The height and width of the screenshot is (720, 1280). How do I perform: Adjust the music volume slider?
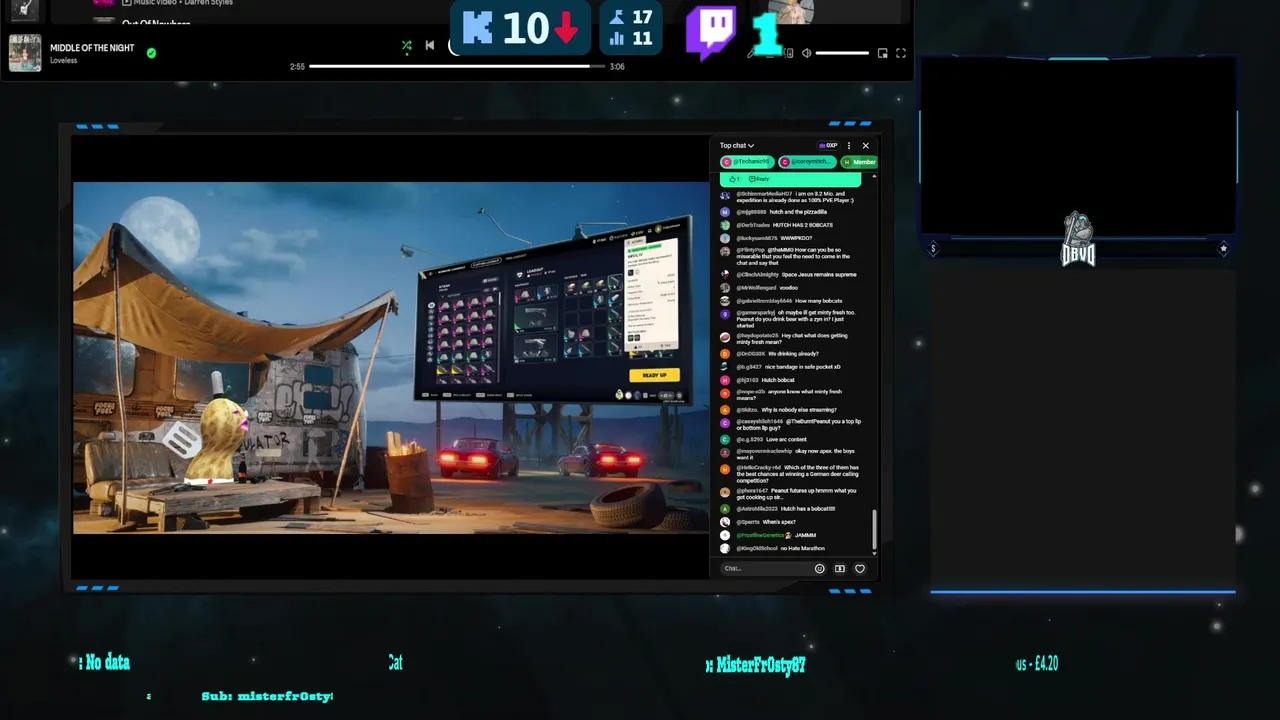843,53
